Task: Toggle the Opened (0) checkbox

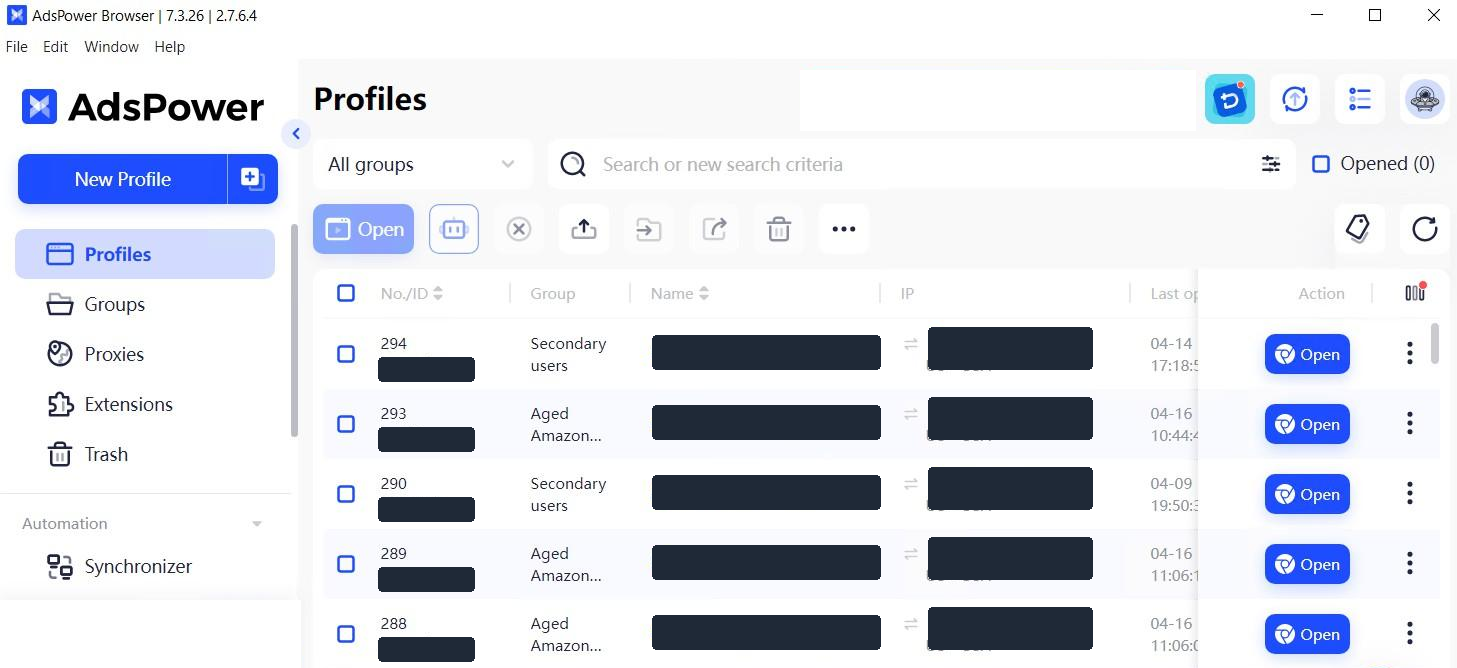Action: coord(1321,164)
